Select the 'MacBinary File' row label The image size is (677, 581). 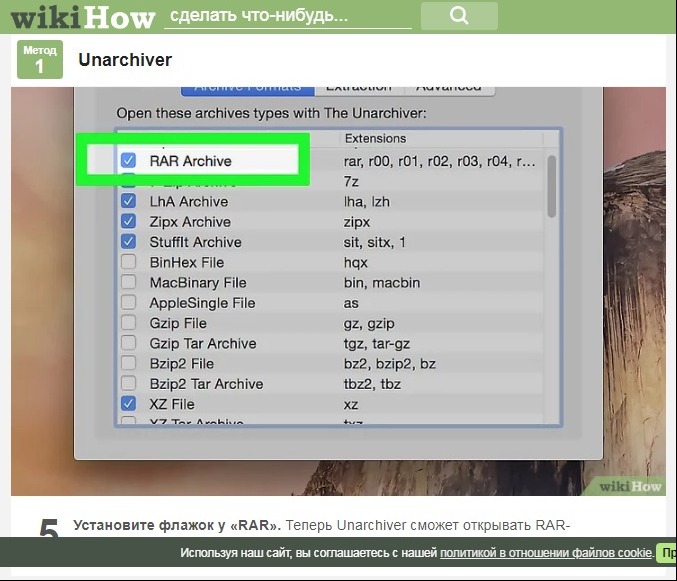[x=198, y=283]
